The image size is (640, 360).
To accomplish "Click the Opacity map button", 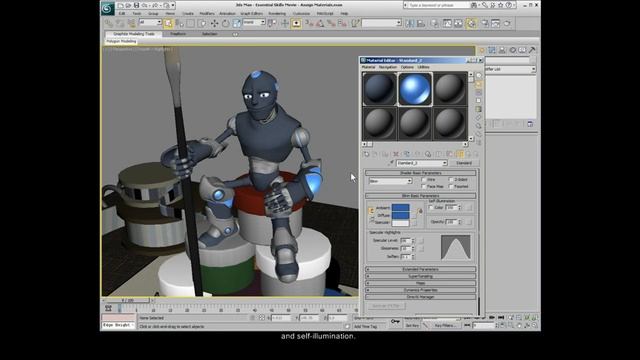I will pos(468,222).
